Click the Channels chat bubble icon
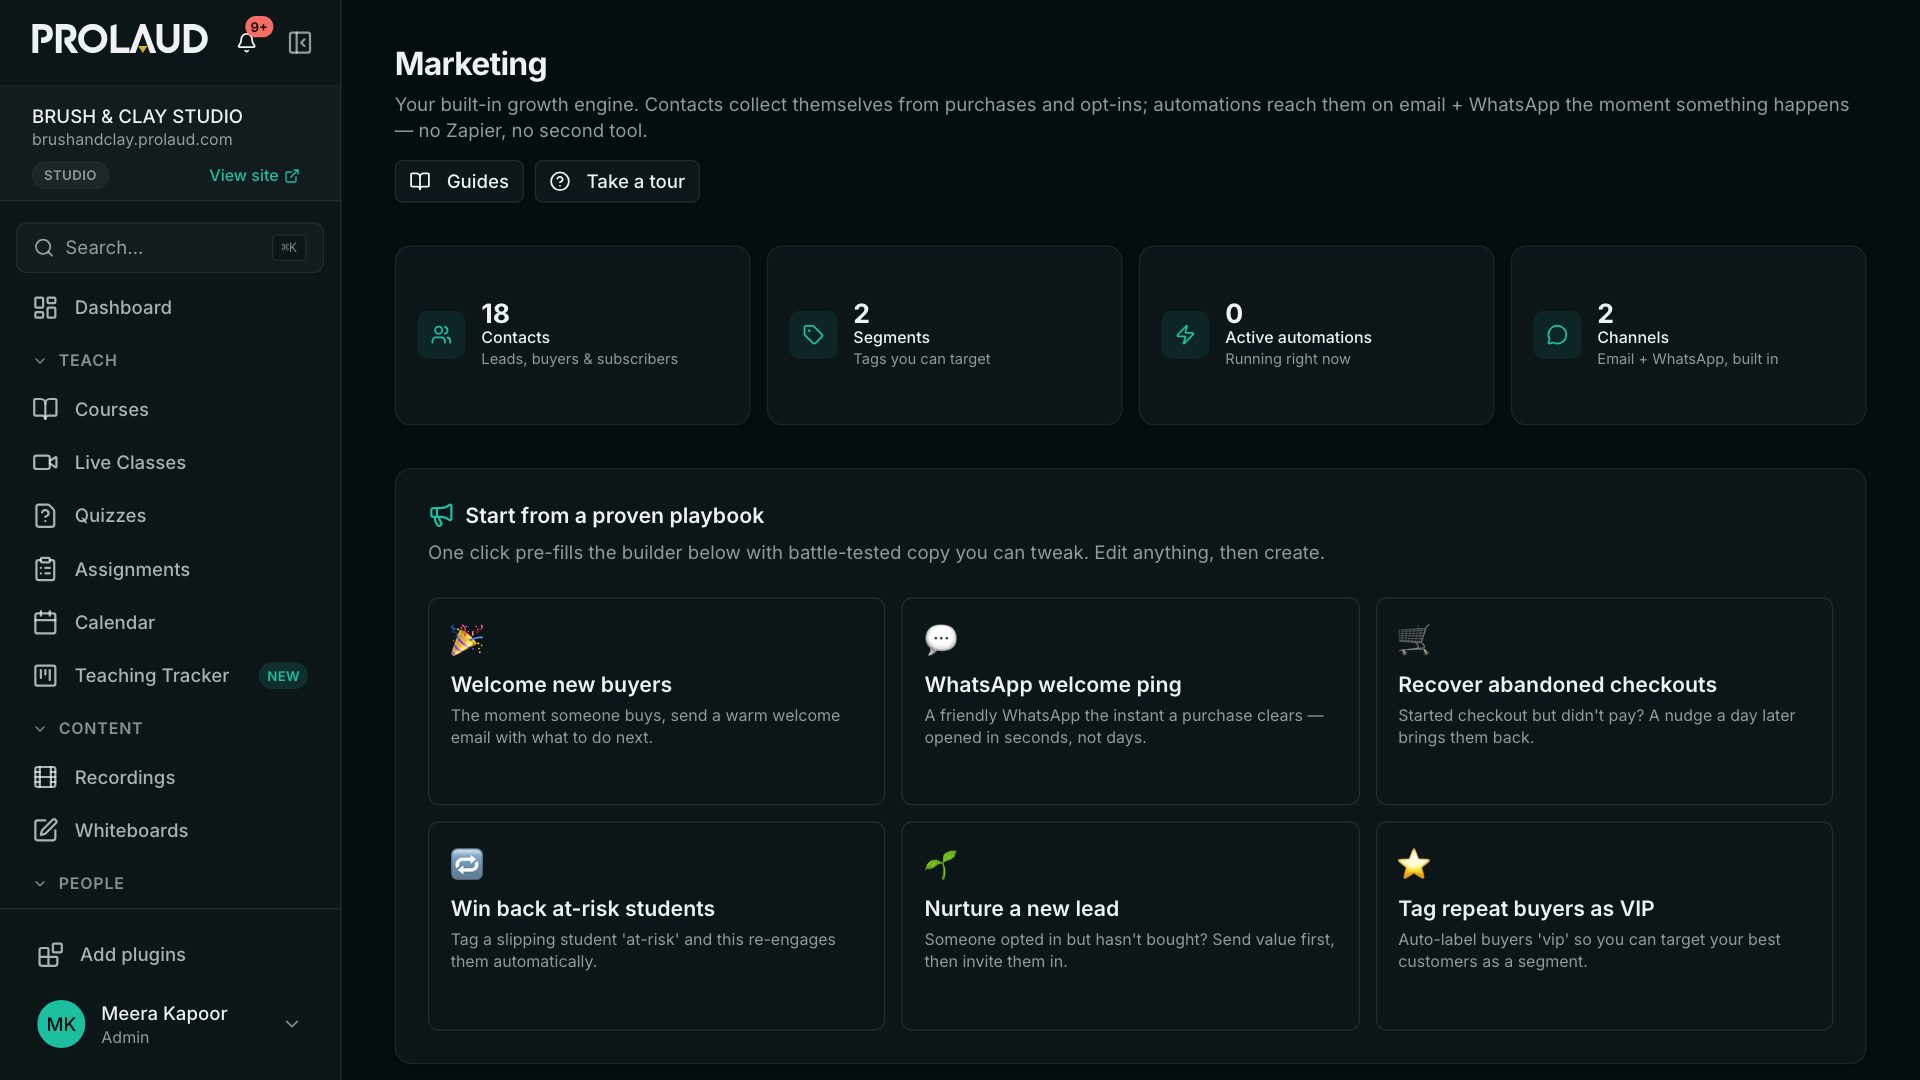 click(1557, 335)
